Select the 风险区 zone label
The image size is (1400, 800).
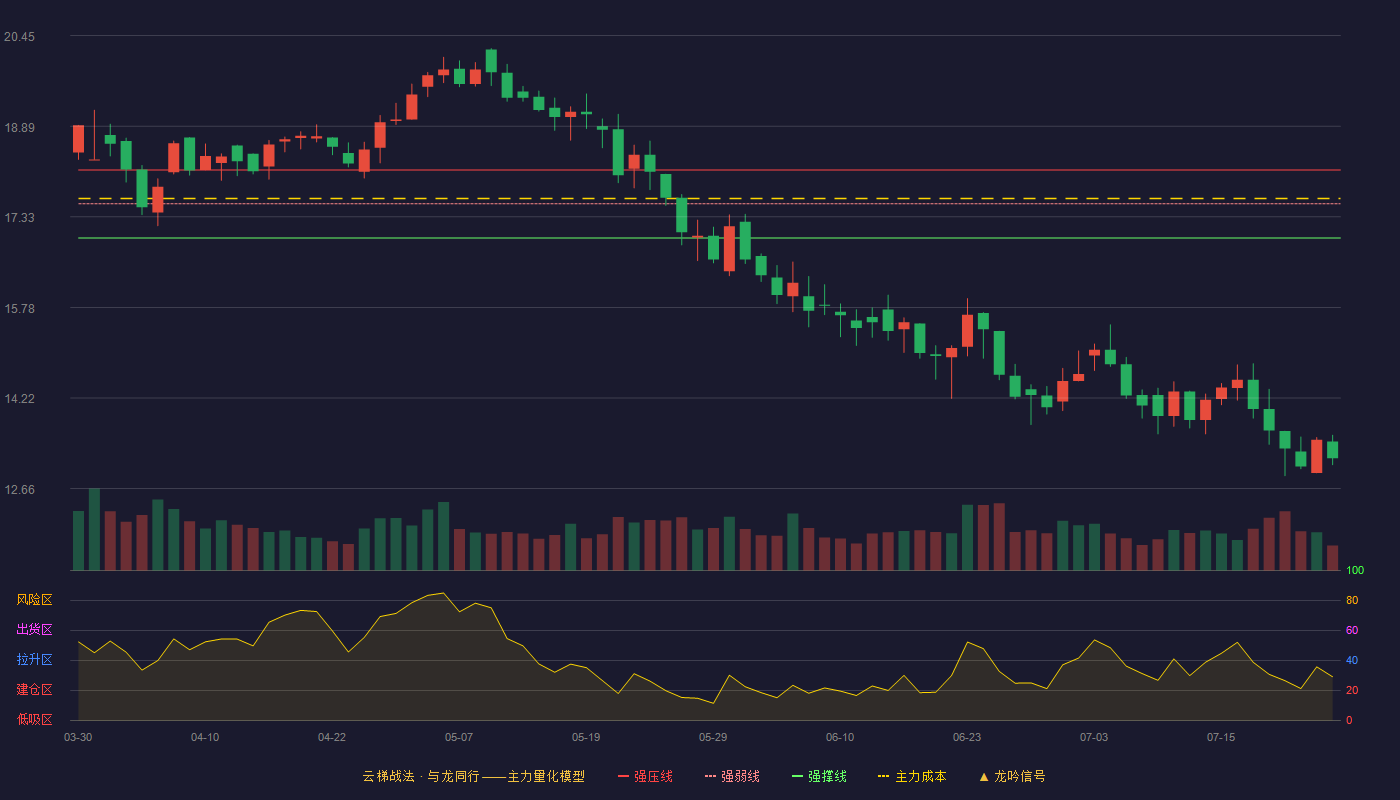click(x=34, y=600)
